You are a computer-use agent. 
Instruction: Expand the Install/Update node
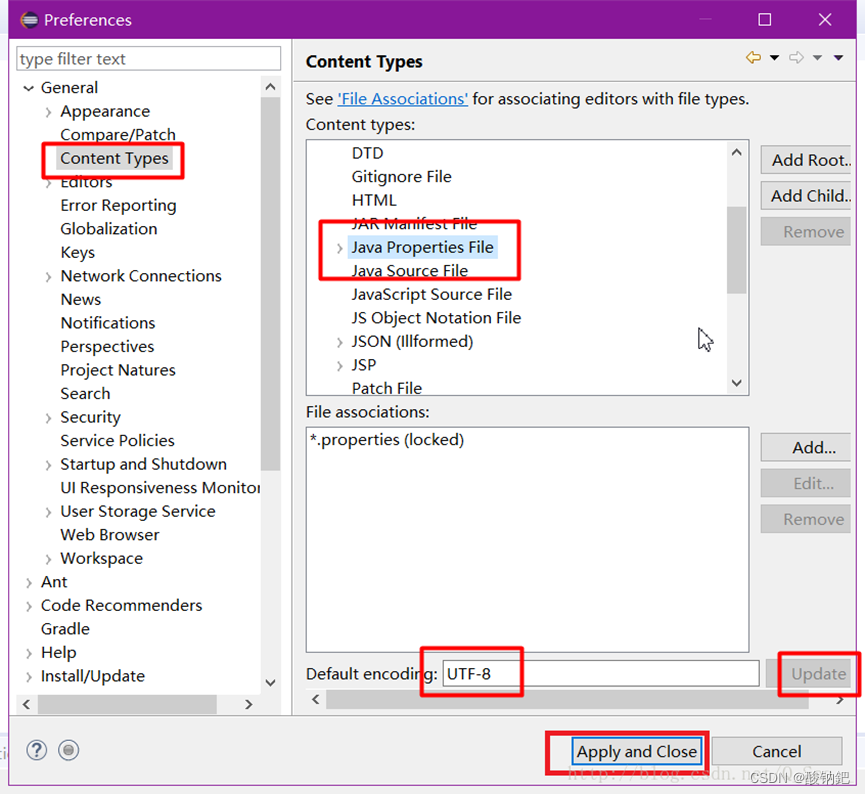coord(29,676)
